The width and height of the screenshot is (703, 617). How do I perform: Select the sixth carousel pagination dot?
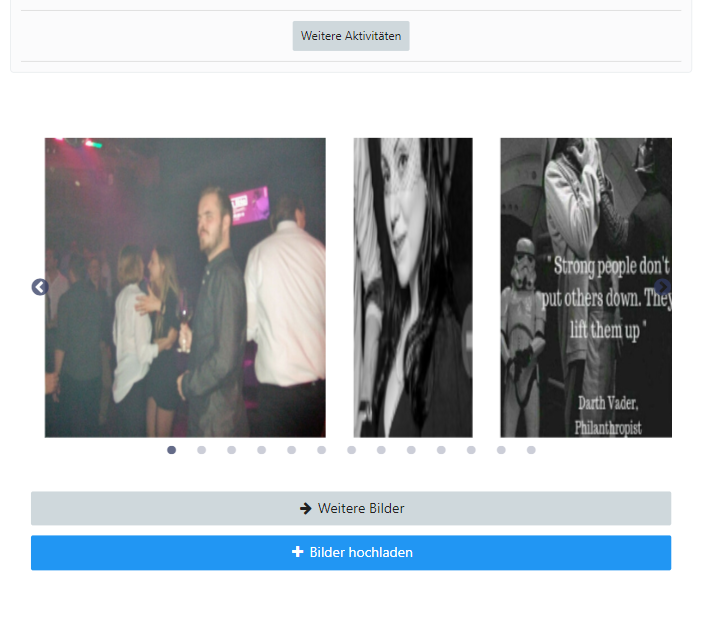click(x=321, y=450)
